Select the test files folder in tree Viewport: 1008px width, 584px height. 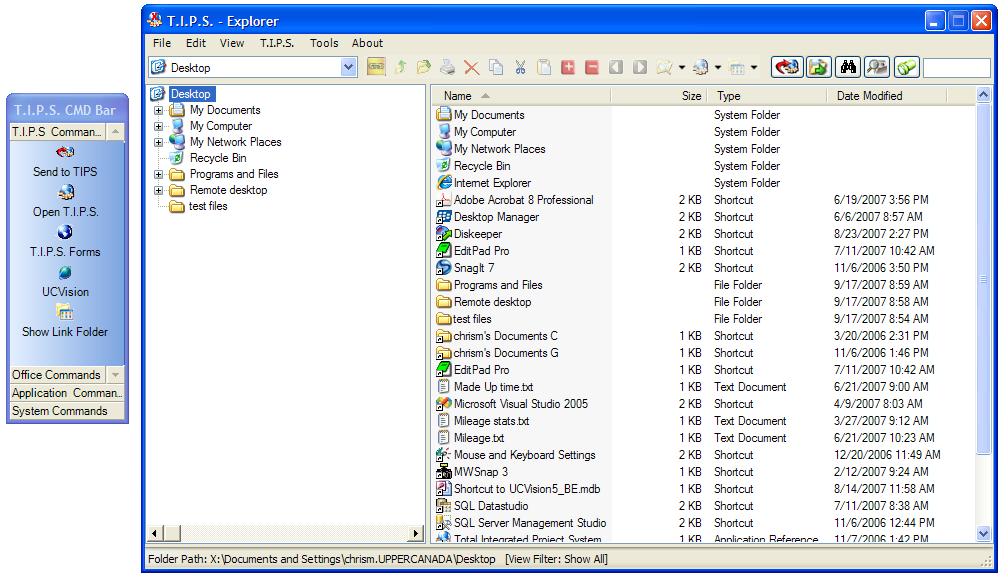(x=208, y=206)
